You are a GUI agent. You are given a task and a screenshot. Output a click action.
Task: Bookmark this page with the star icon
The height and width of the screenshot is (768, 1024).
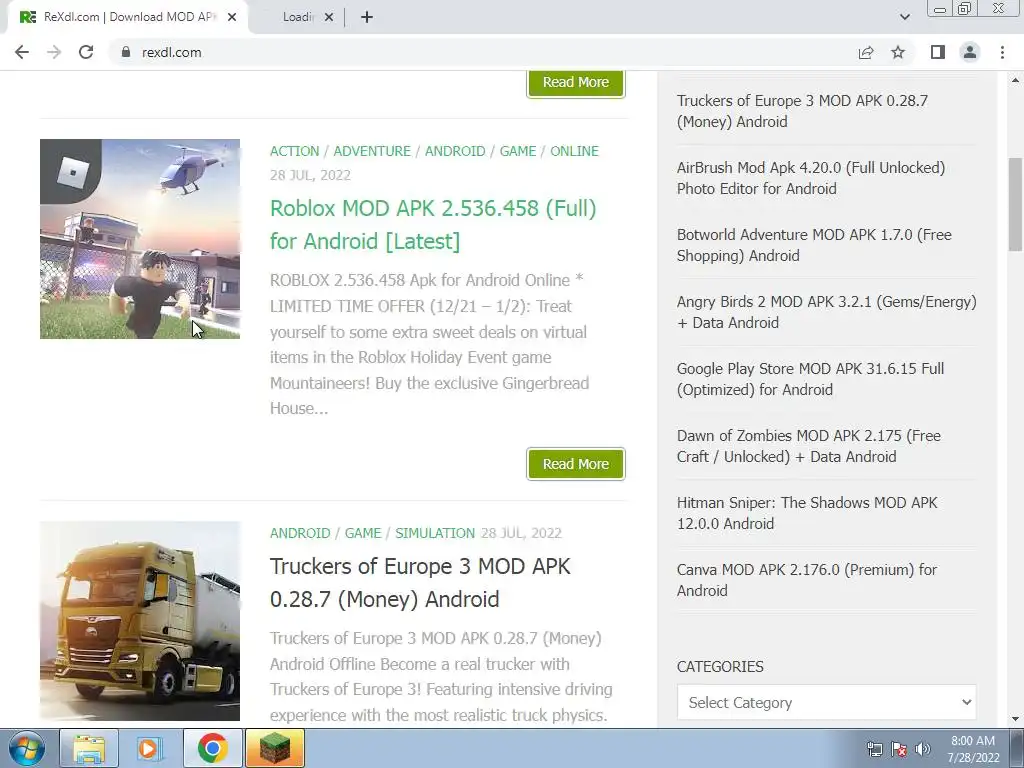point(898,52)
